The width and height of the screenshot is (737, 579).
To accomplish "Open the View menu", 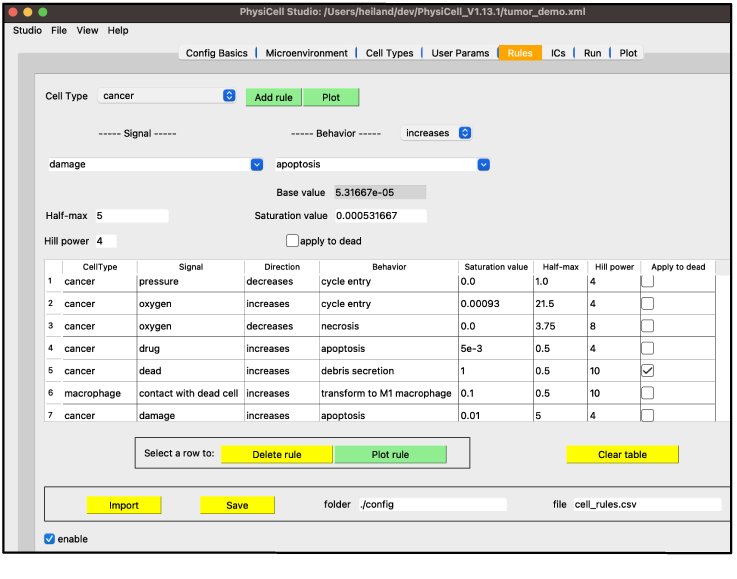I will 87,31.
